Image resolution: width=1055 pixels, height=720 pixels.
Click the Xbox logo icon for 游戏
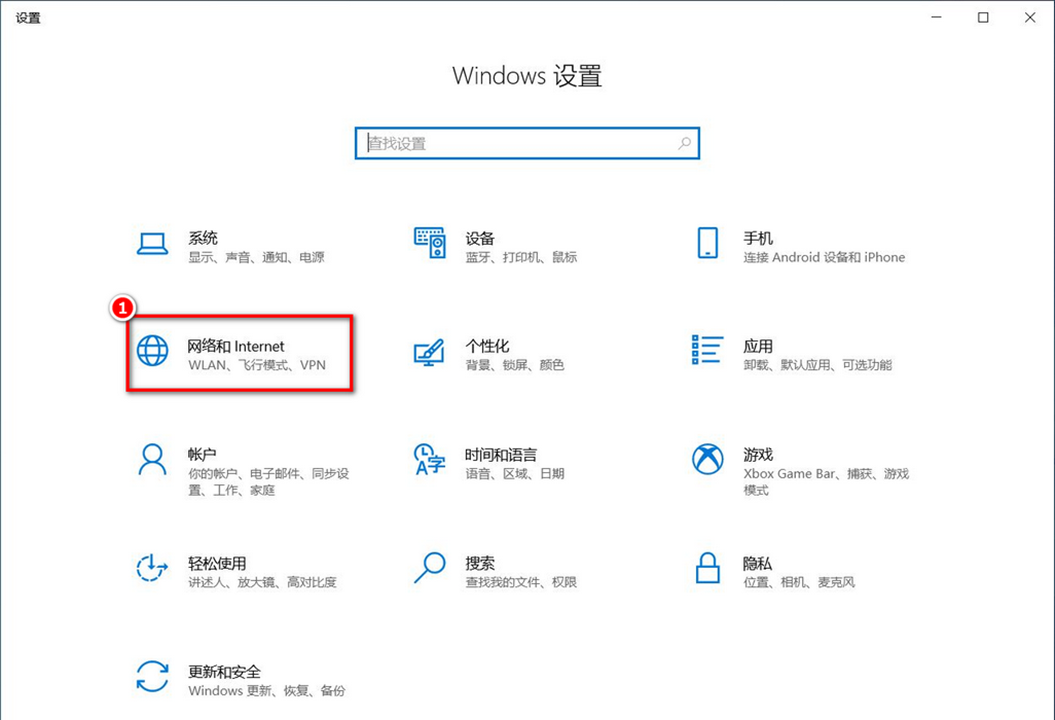[707, 459]
